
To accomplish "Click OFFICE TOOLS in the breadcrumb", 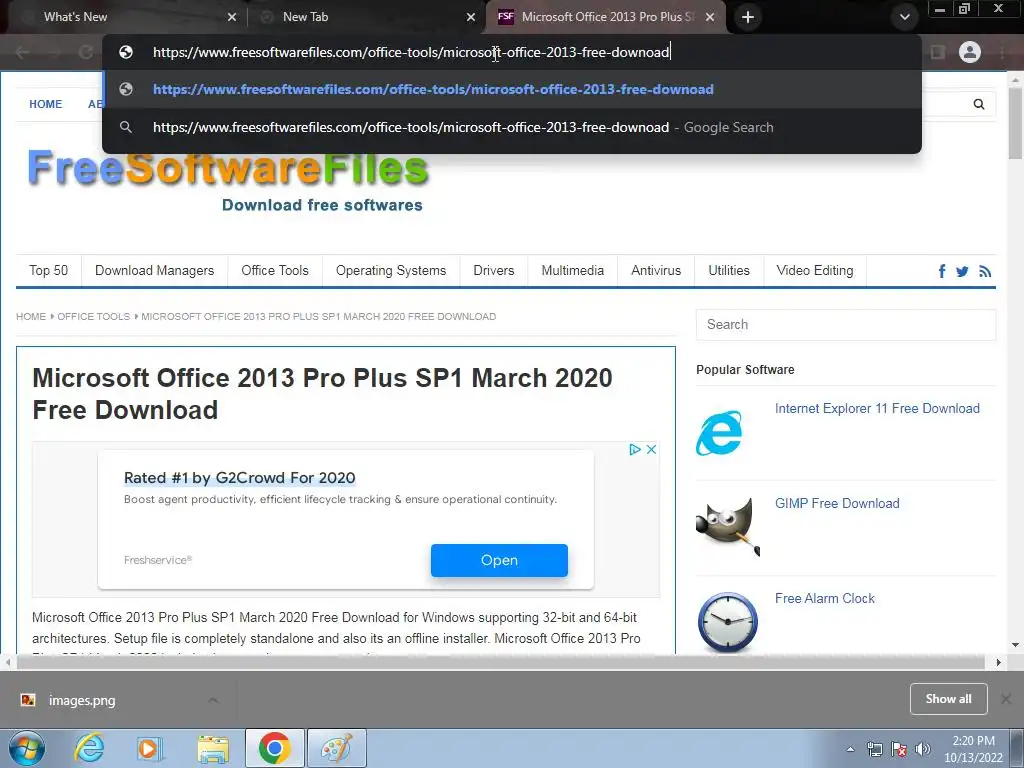I will [x=93, y=316].
